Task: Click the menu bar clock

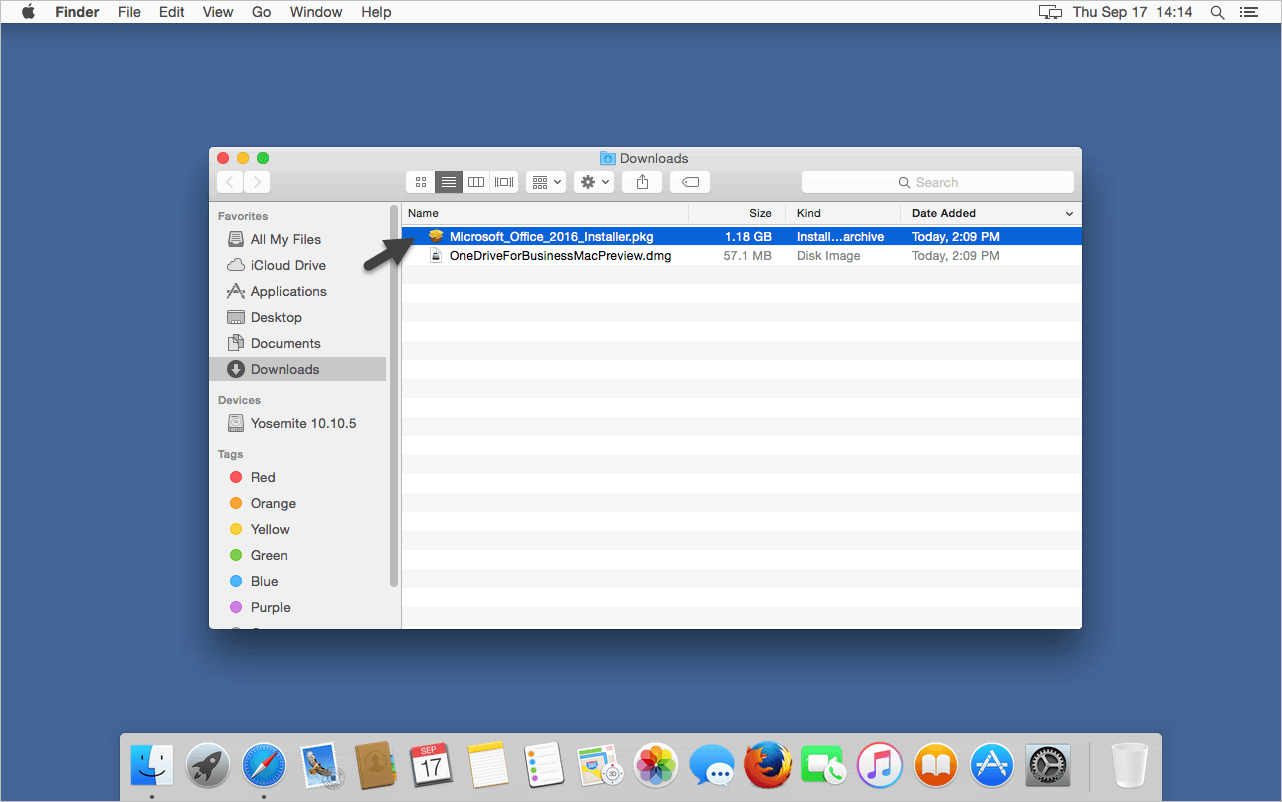Action: click(1133, 12)
